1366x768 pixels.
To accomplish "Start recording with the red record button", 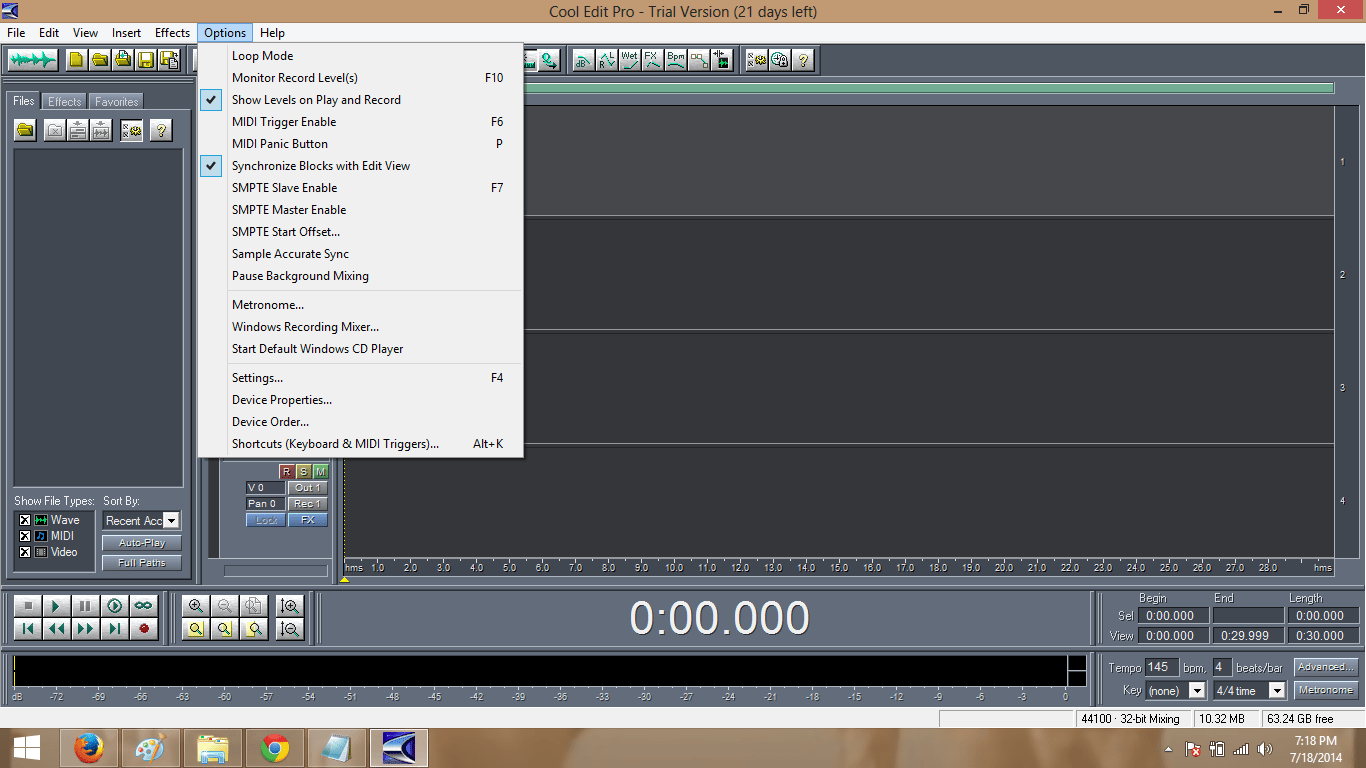I will (144, 629).
